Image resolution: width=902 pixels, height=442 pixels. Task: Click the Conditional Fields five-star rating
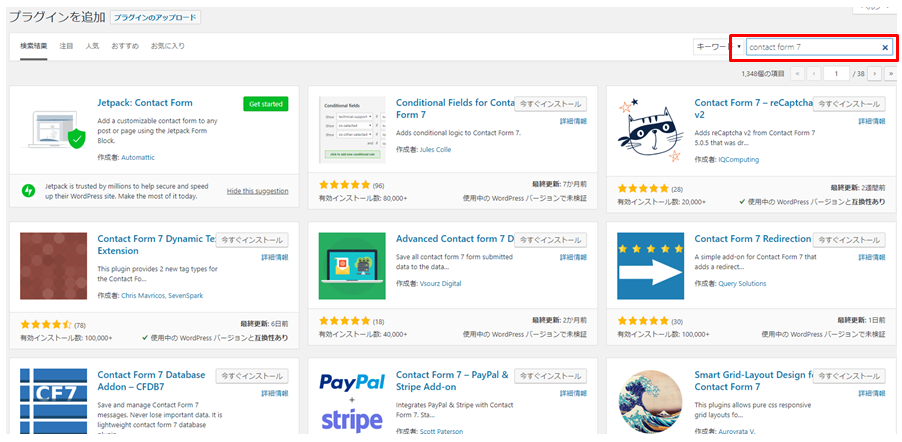[345, 185]
